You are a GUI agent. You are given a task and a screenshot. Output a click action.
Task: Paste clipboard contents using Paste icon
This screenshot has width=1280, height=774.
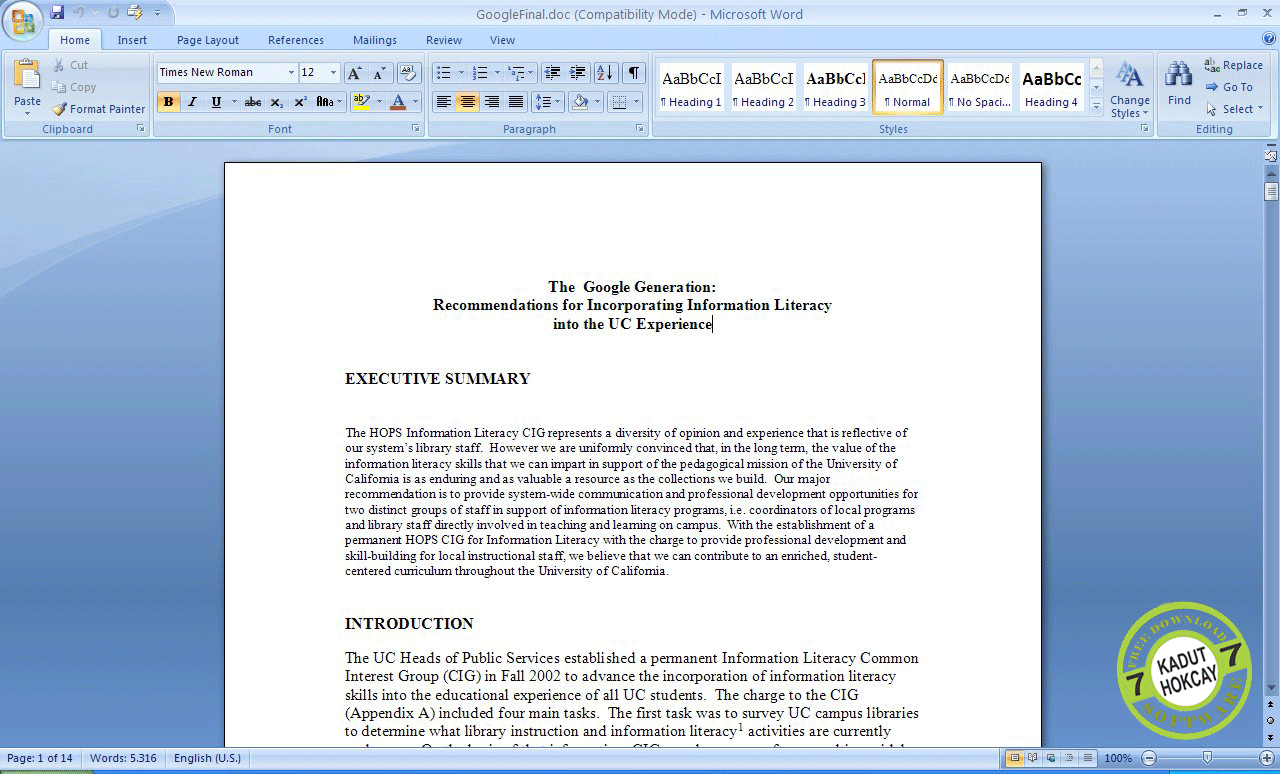click(x=27, y=75)
